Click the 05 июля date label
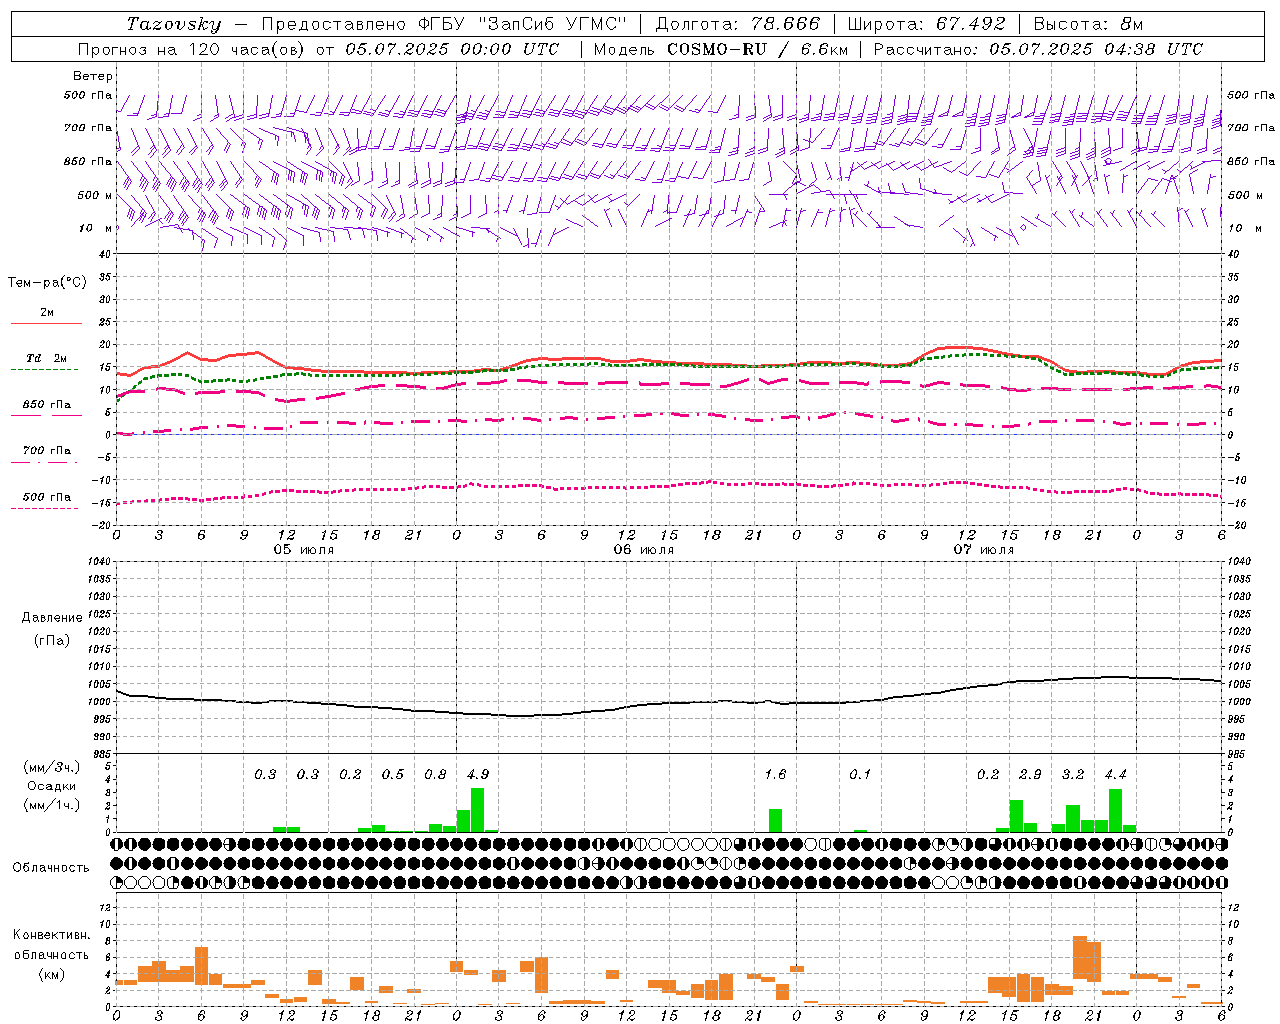The width and height of the screenshot is (1280, 1024). pyautogui.click(x=304, y=550)
